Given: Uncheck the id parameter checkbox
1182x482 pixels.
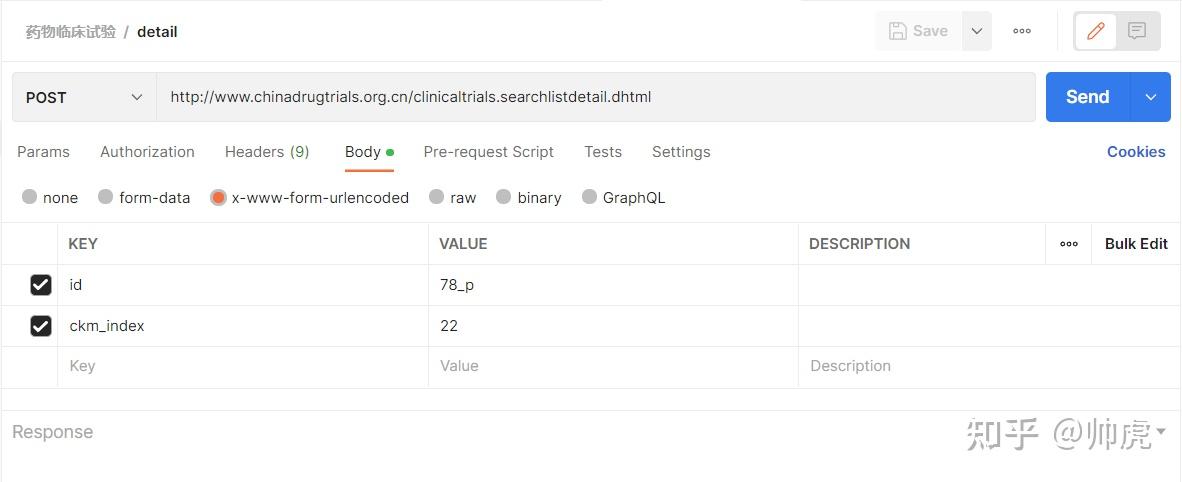Looking at the screenshot, I should tap(41, 285).
